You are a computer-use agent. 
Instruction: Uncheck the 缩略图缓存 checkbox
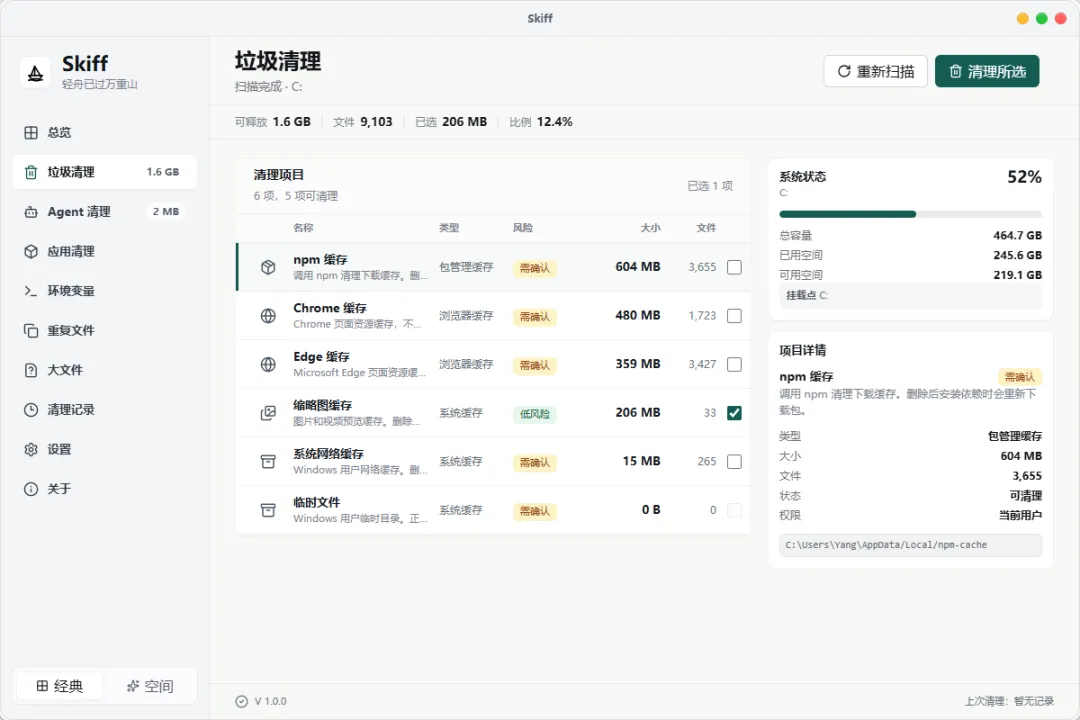tap(734, 413)
